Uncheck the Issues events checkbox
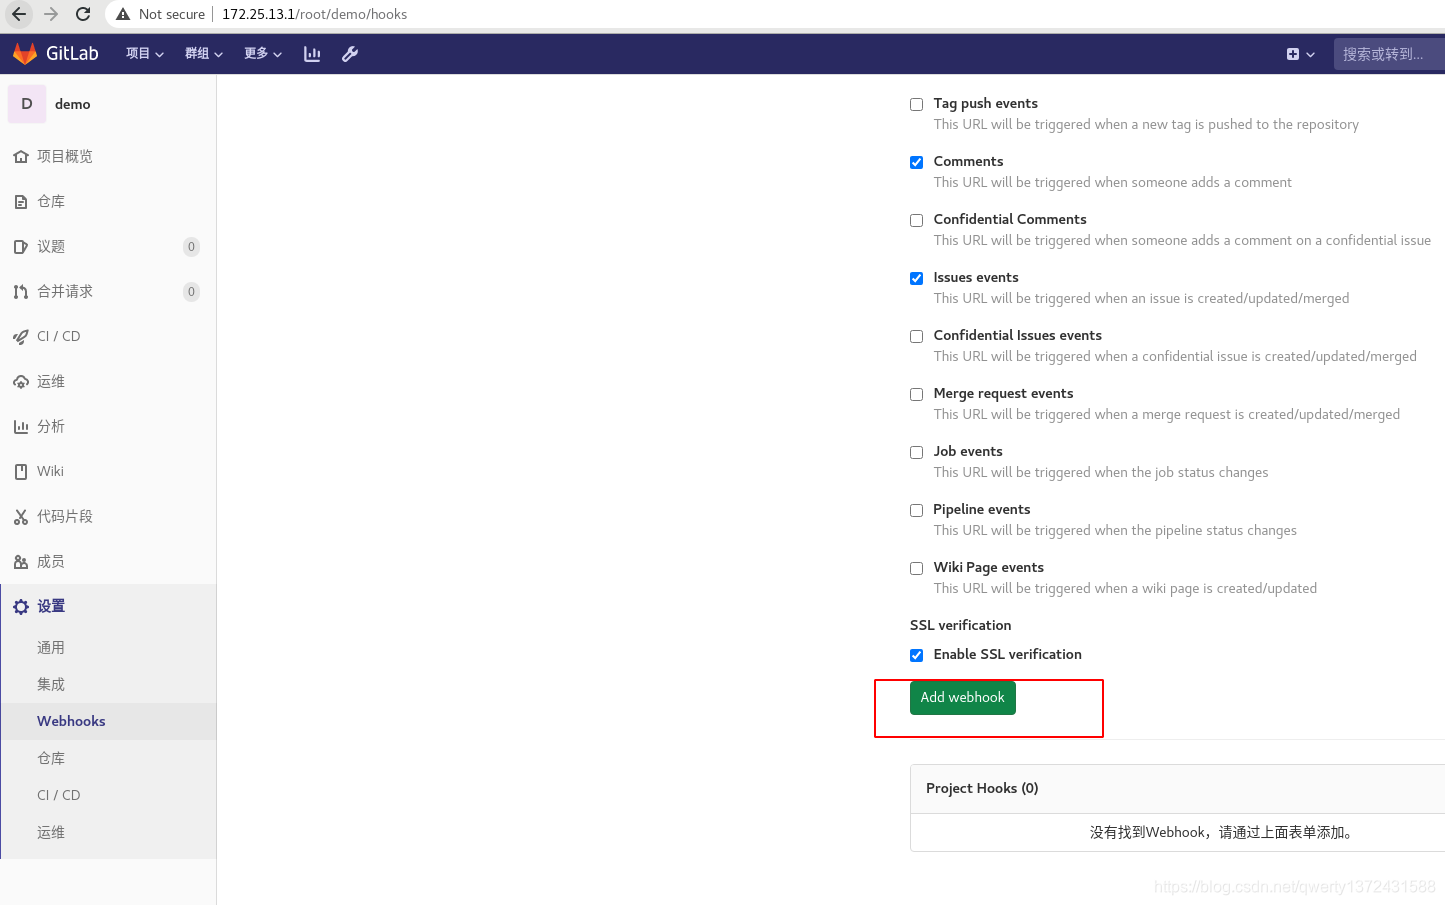The width and height of the screenshot is (1445, 905). (x=916, y=278)
